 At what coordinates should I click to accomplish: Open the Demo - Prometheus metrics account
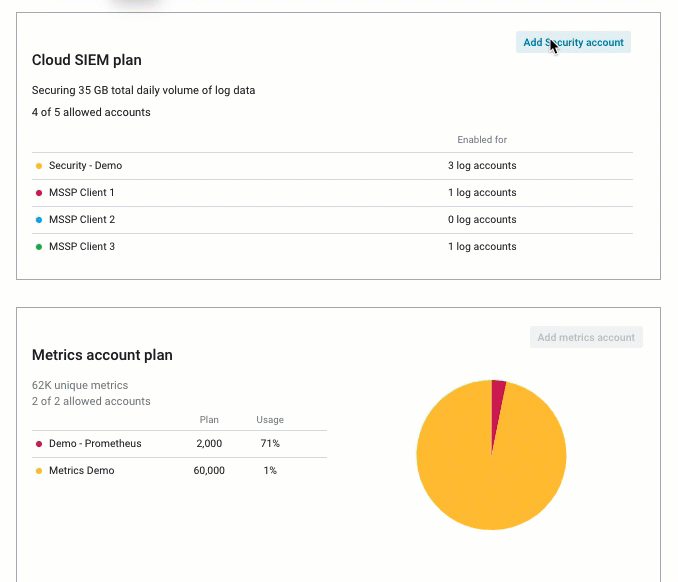click(95, 444)
